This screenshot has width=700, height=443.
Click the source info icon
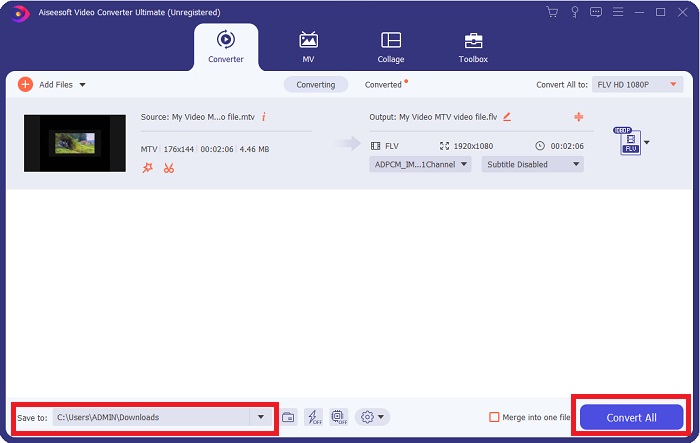pyautogui.click(x=264, y=117)
